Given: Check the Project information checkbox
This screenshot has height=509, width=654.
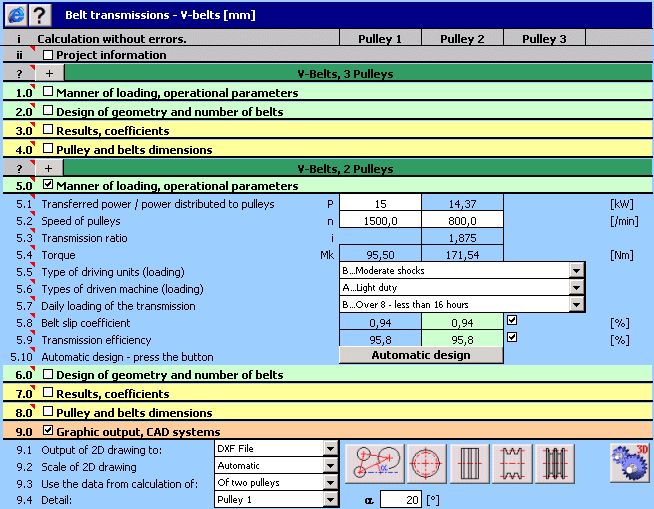Looking at the screenshot, I should (x=48, y=55).
